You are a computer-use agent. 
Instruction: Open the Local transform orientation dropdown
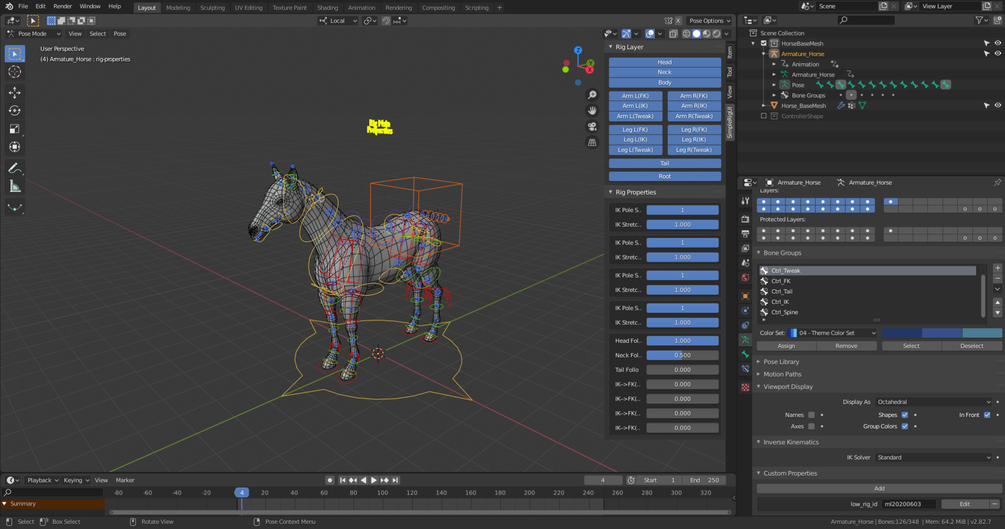click(x=338, y=21)
